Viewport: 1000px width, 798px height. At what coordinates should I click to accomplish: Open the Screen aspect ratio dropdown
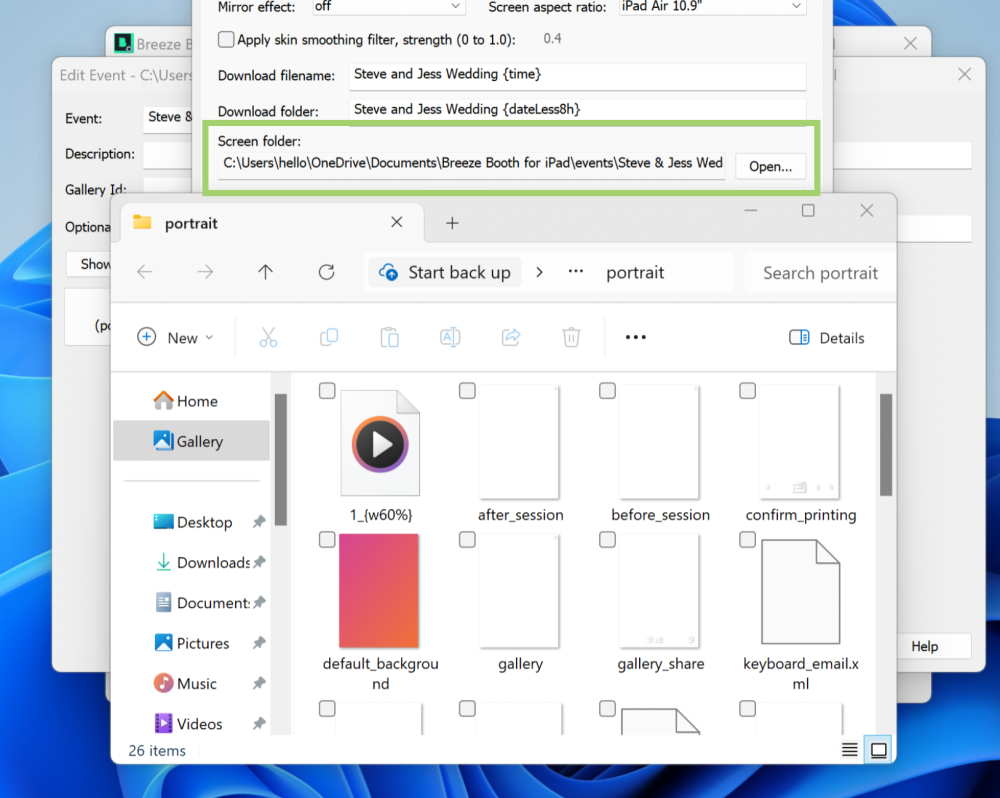[x=712, y=6]
